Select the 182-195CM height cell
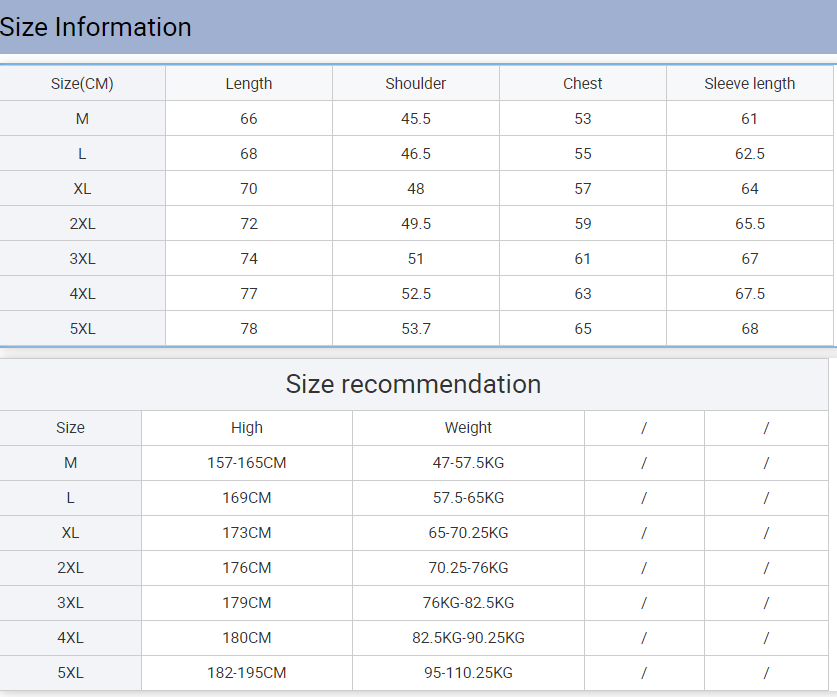 coord(246,673)
